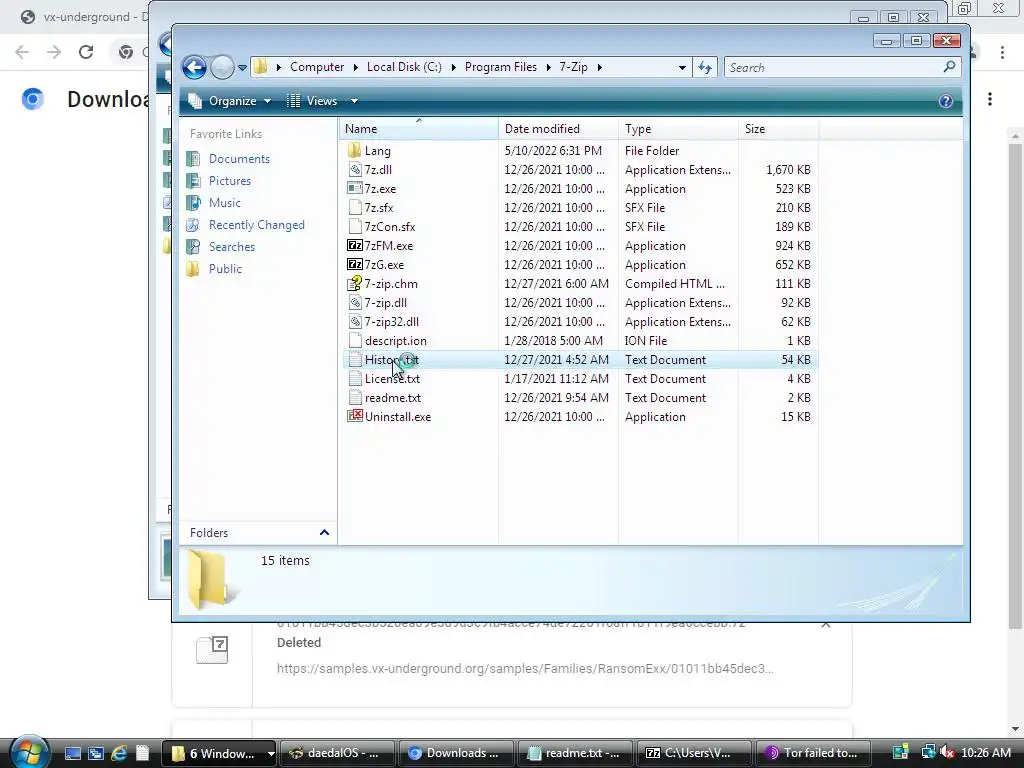Viewport: 1024px width, 768px height.
Task: Expand arrow after Program Files breadcrumb
Action: [x=548, y=67]
